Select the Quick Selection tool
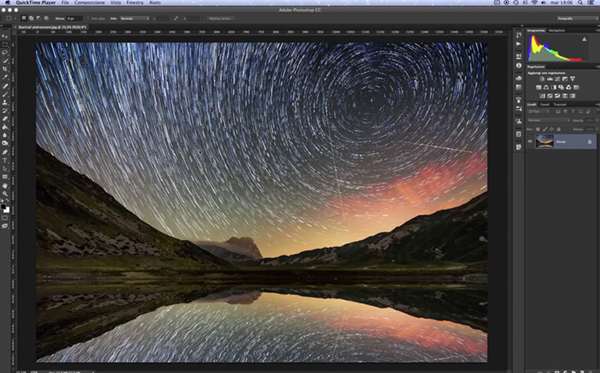 5,61
